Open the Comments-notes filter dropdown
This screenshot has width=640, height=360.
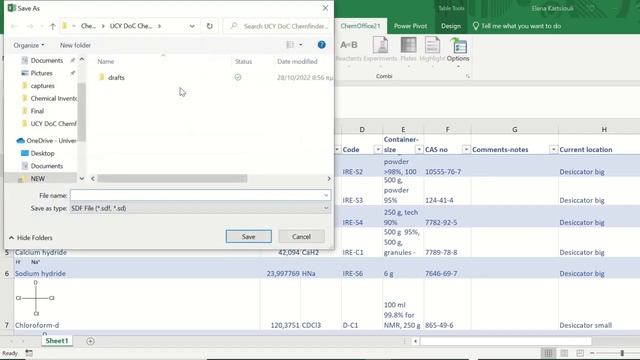[553, 150]
